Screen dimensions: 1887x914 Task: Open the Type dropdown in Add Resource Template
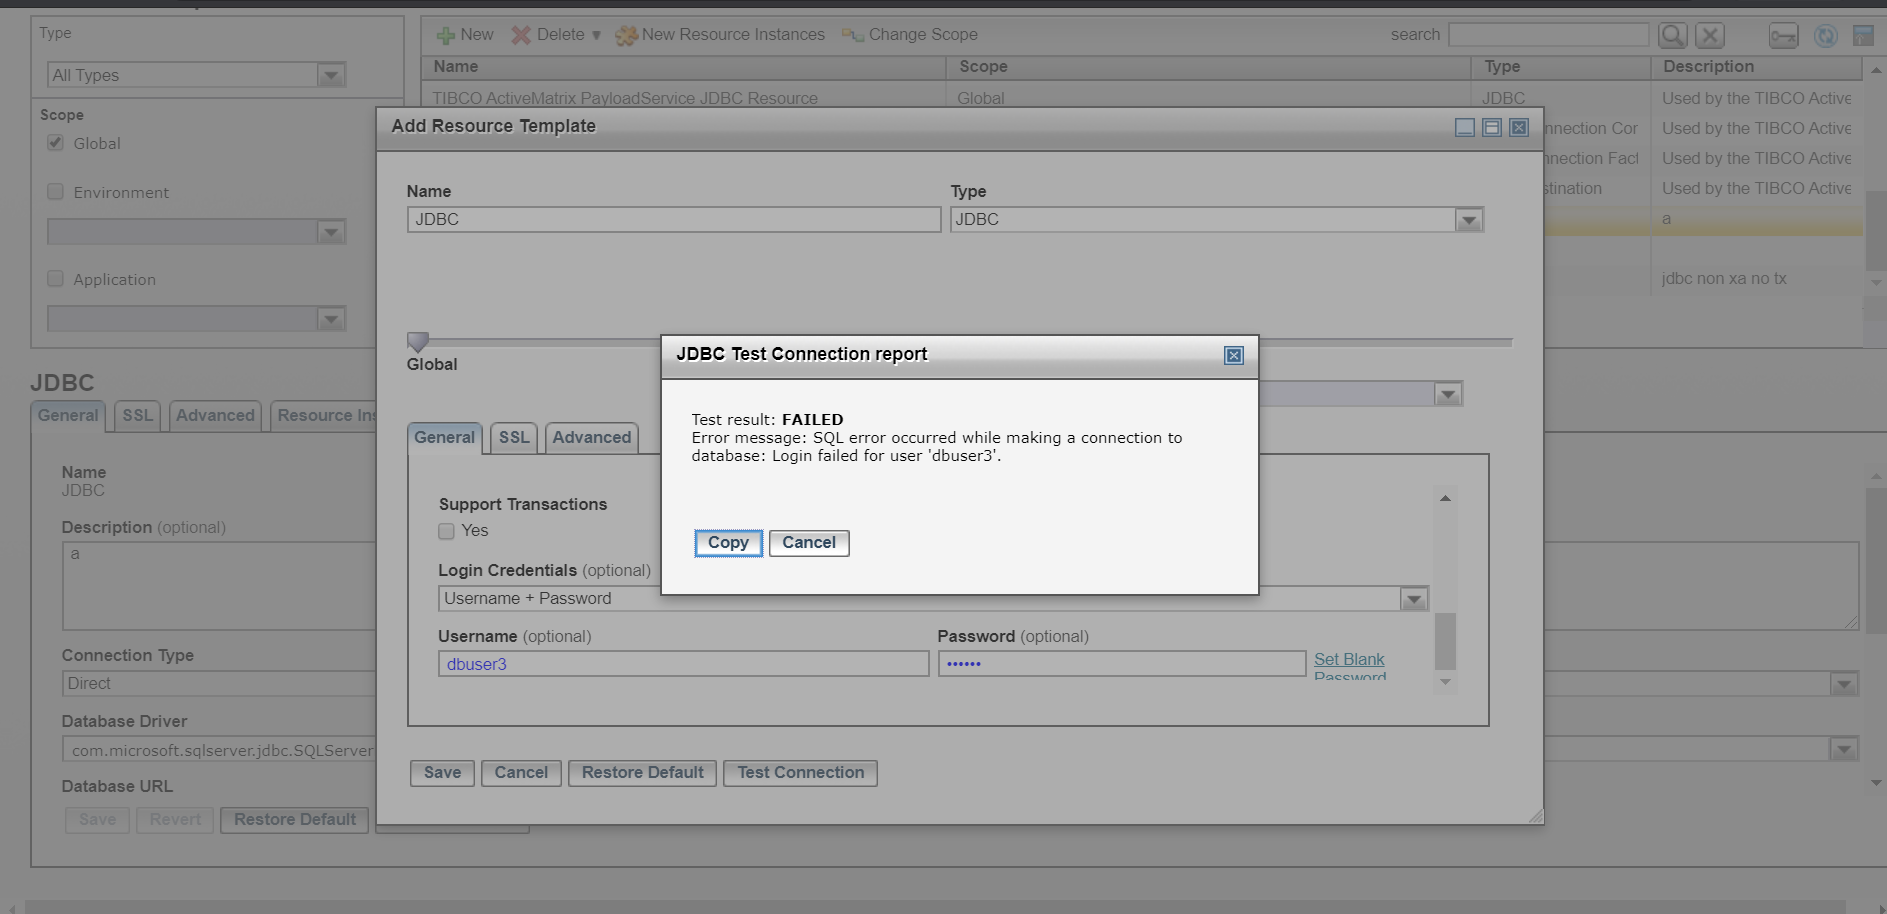tap(1468, 220)
